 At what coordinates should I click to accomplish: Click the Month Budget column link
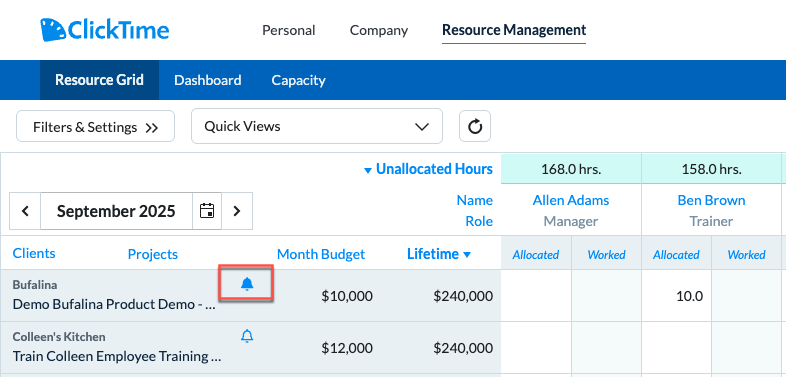(321, 254)
